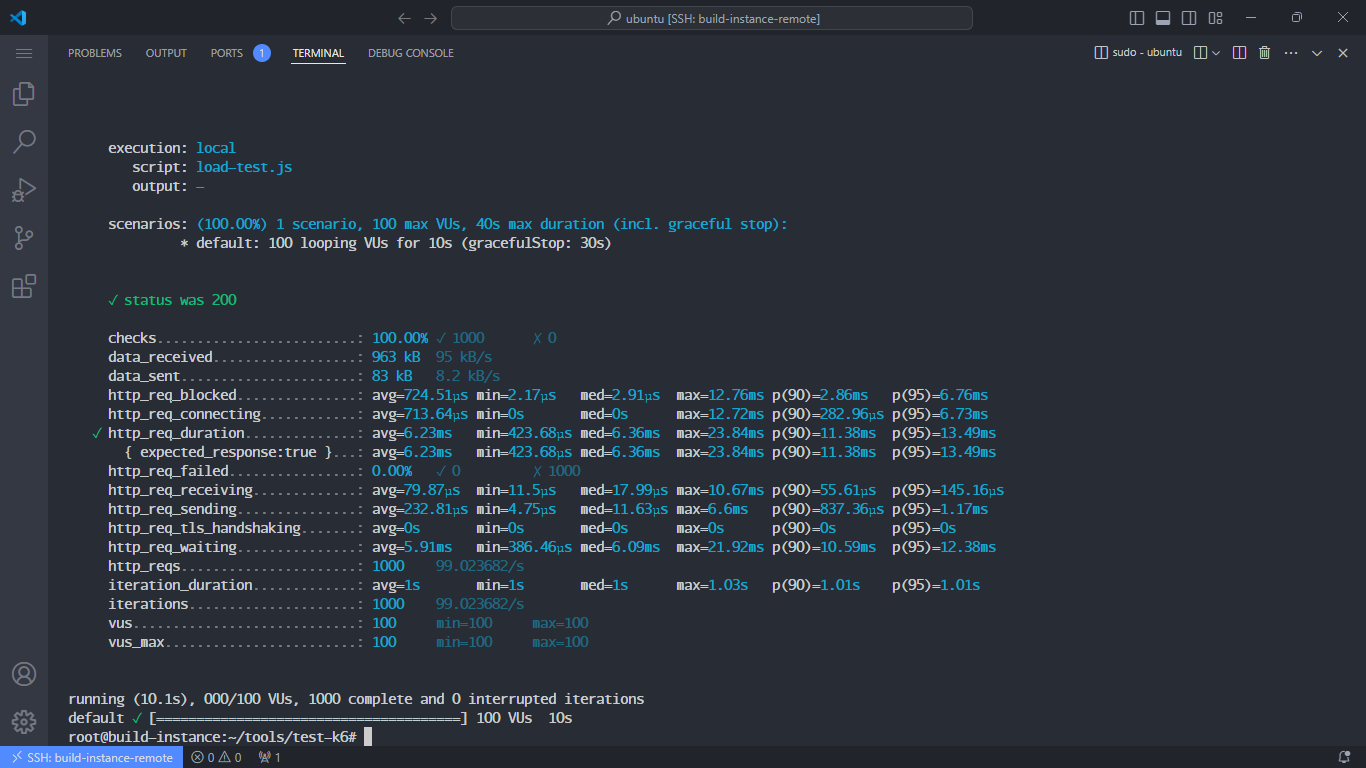Viewport: 1366px width, 768px height.
Task: Click the 'status was 200' check line
Action: [x=172, y=300]
